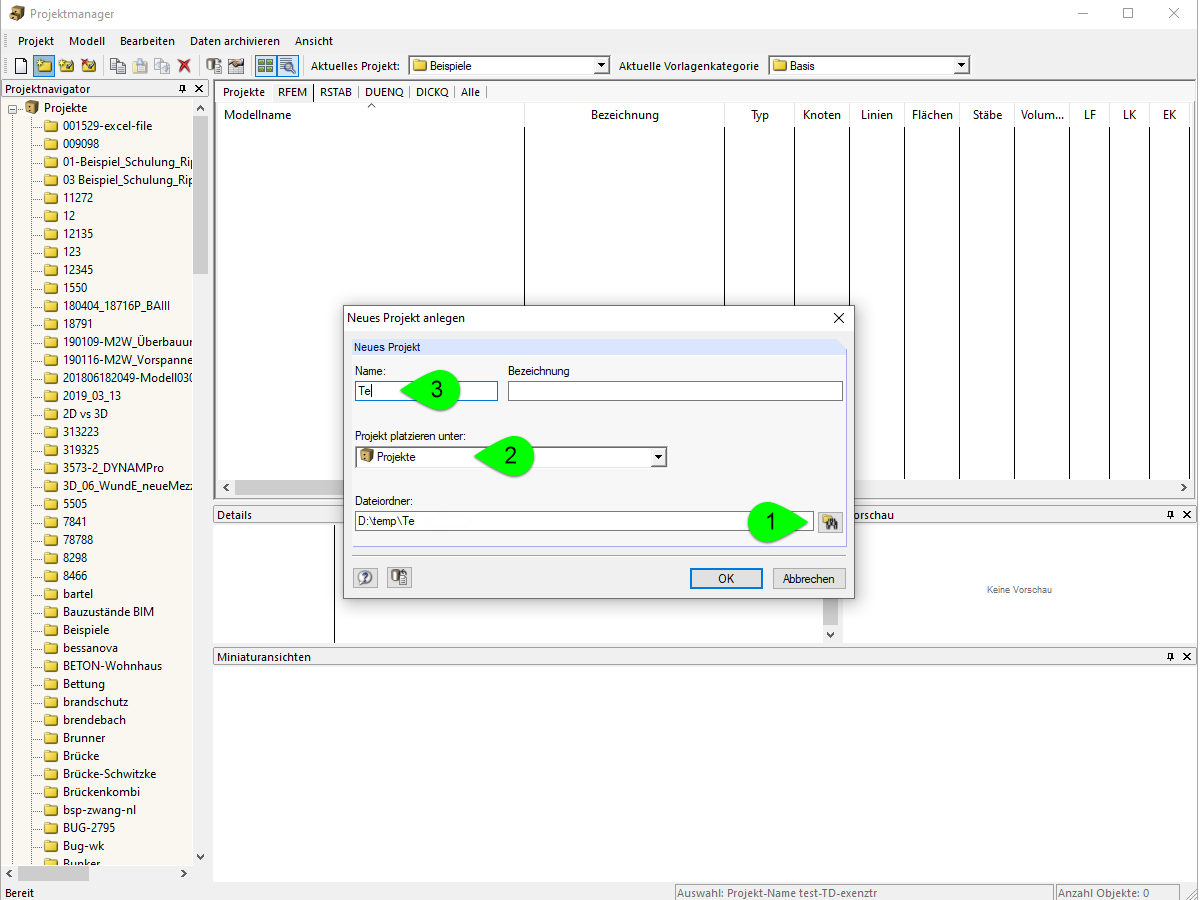
Task: Click the paste toolbar icon
Action: pyautogui.click(x=139, y=65)
